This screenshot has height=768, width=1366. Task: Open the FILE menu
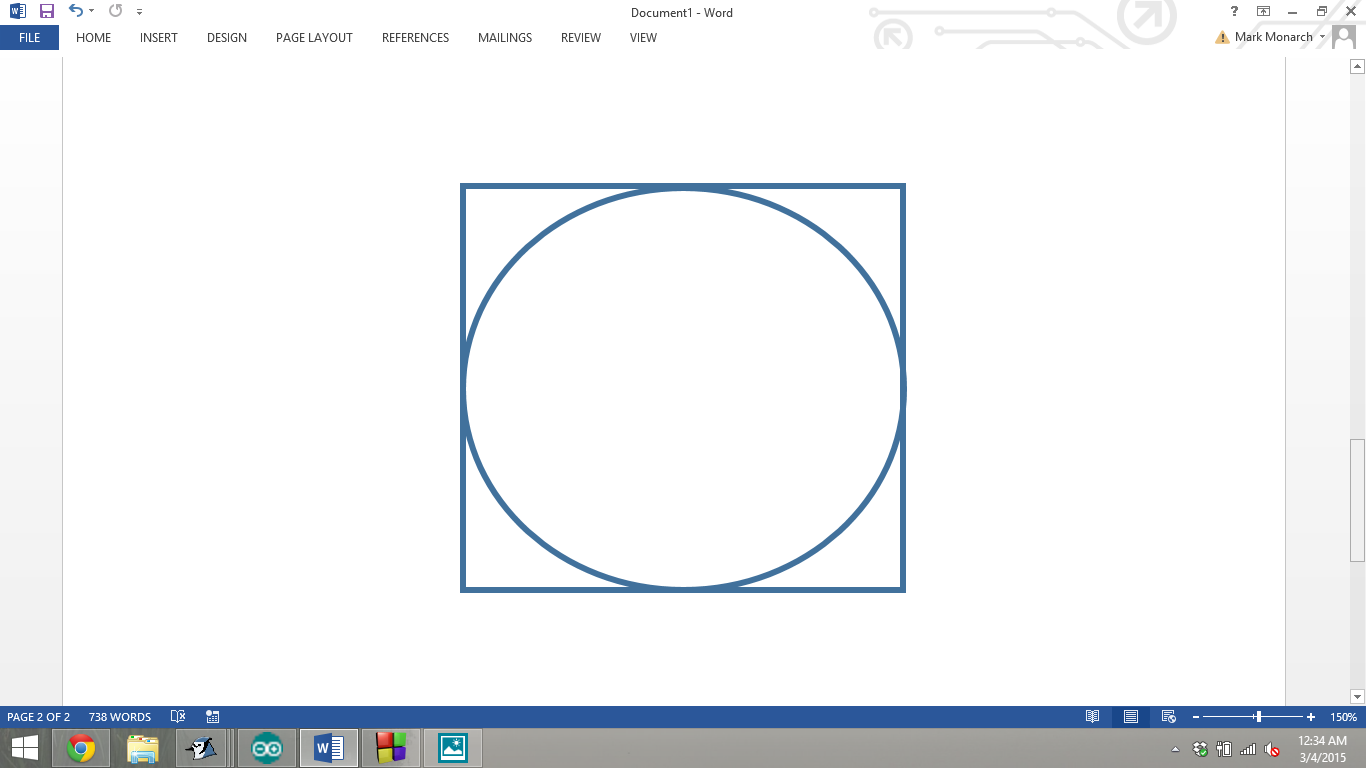(29, 37)
